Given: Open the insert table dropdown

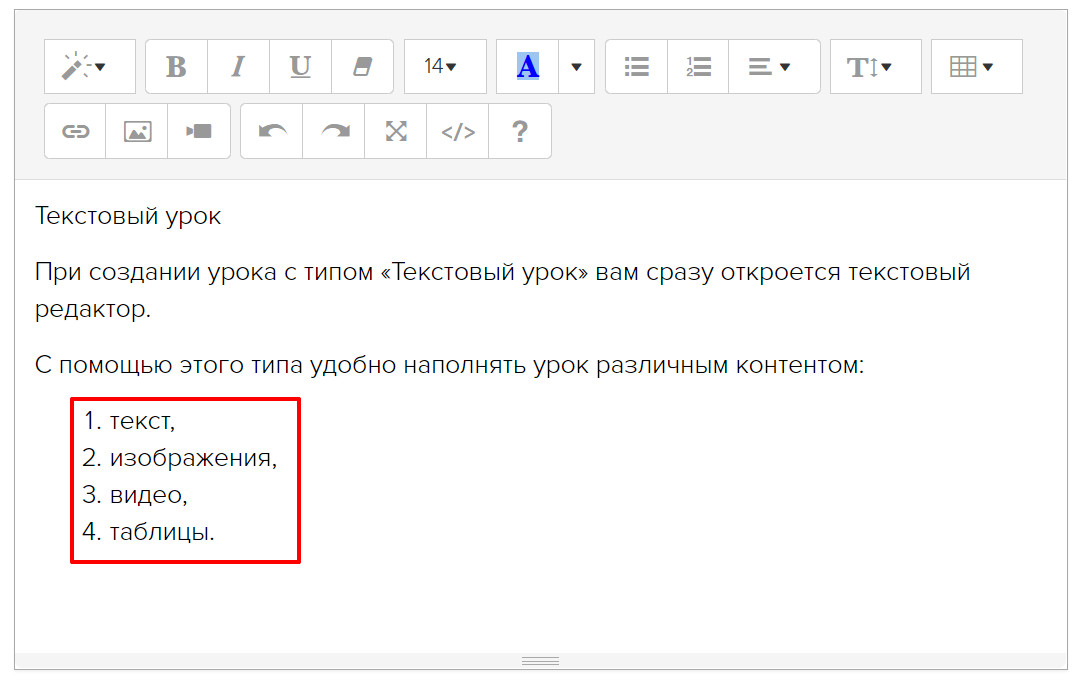Looking at the screenshot, I should coord(976,67).
